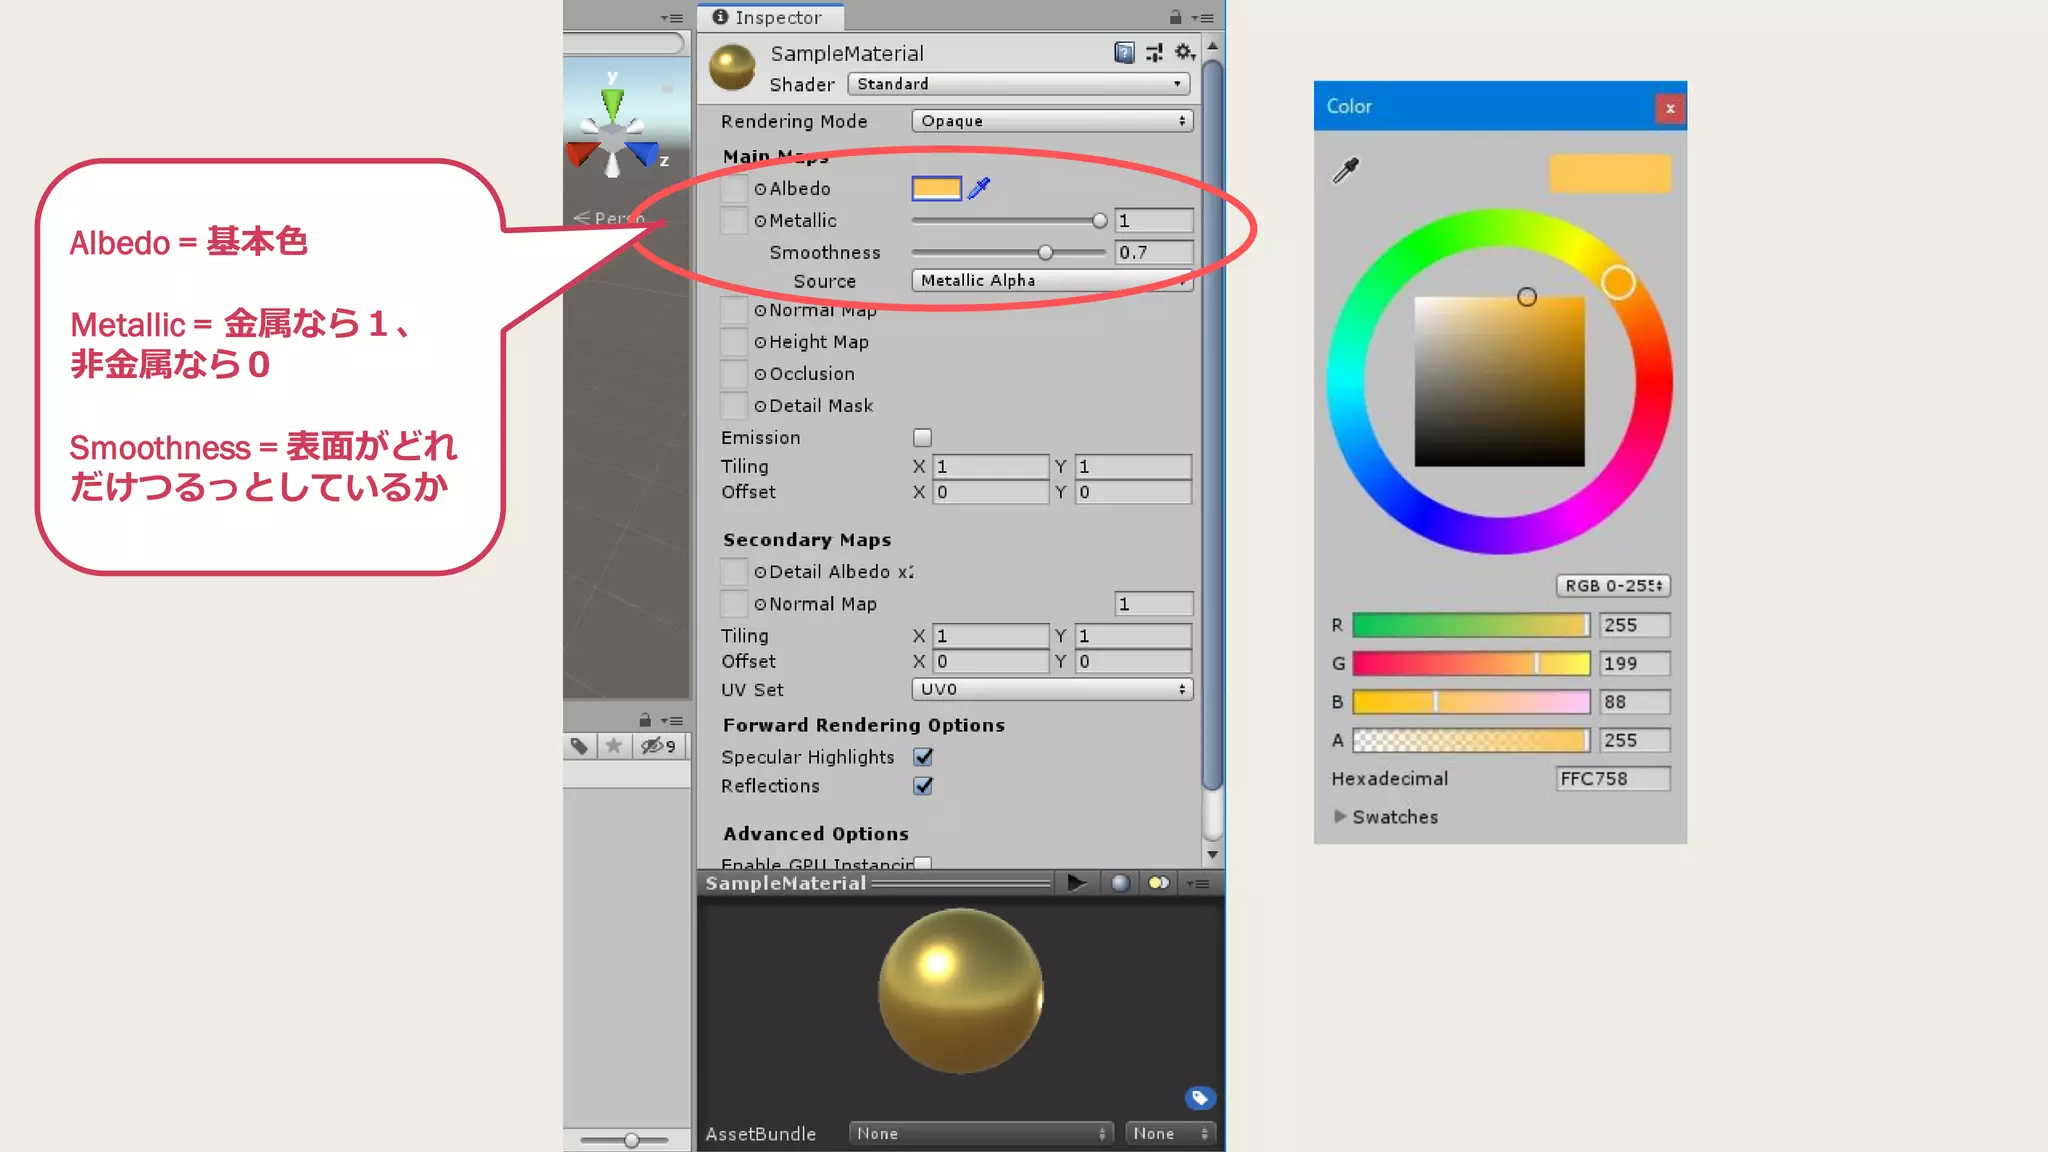Open the Shader Standard dropdown
2048x1152 pixels.
click(1018, 84)
